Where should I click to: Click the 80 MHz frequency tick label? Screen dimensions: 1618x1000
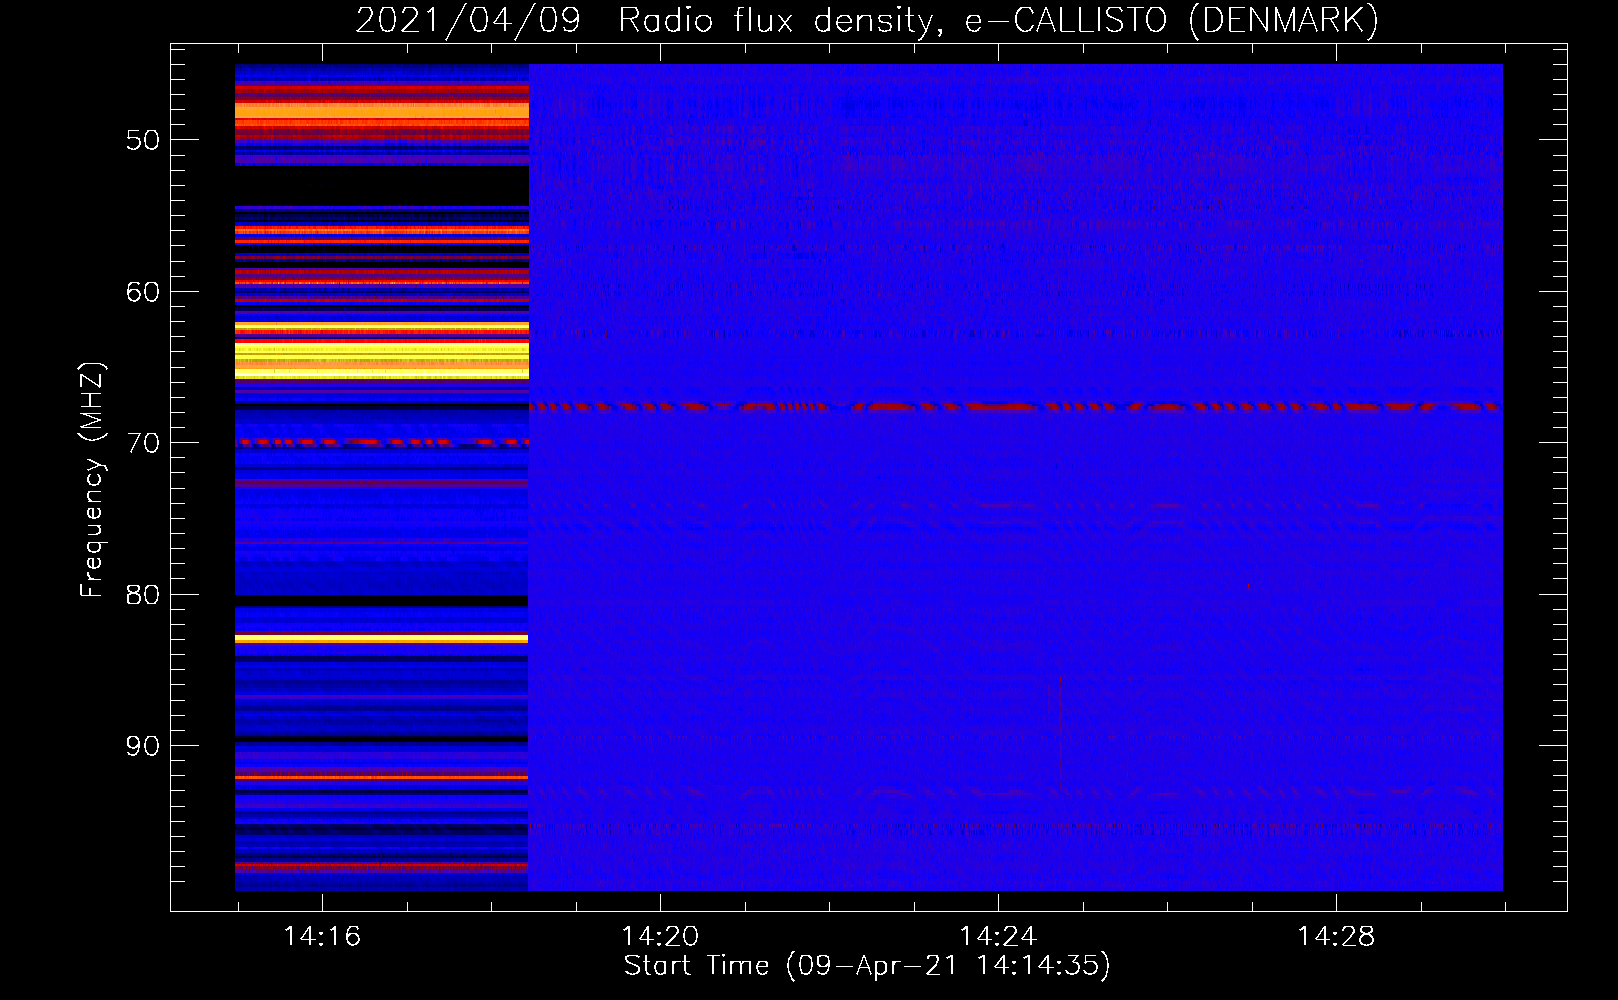(143, 595)
